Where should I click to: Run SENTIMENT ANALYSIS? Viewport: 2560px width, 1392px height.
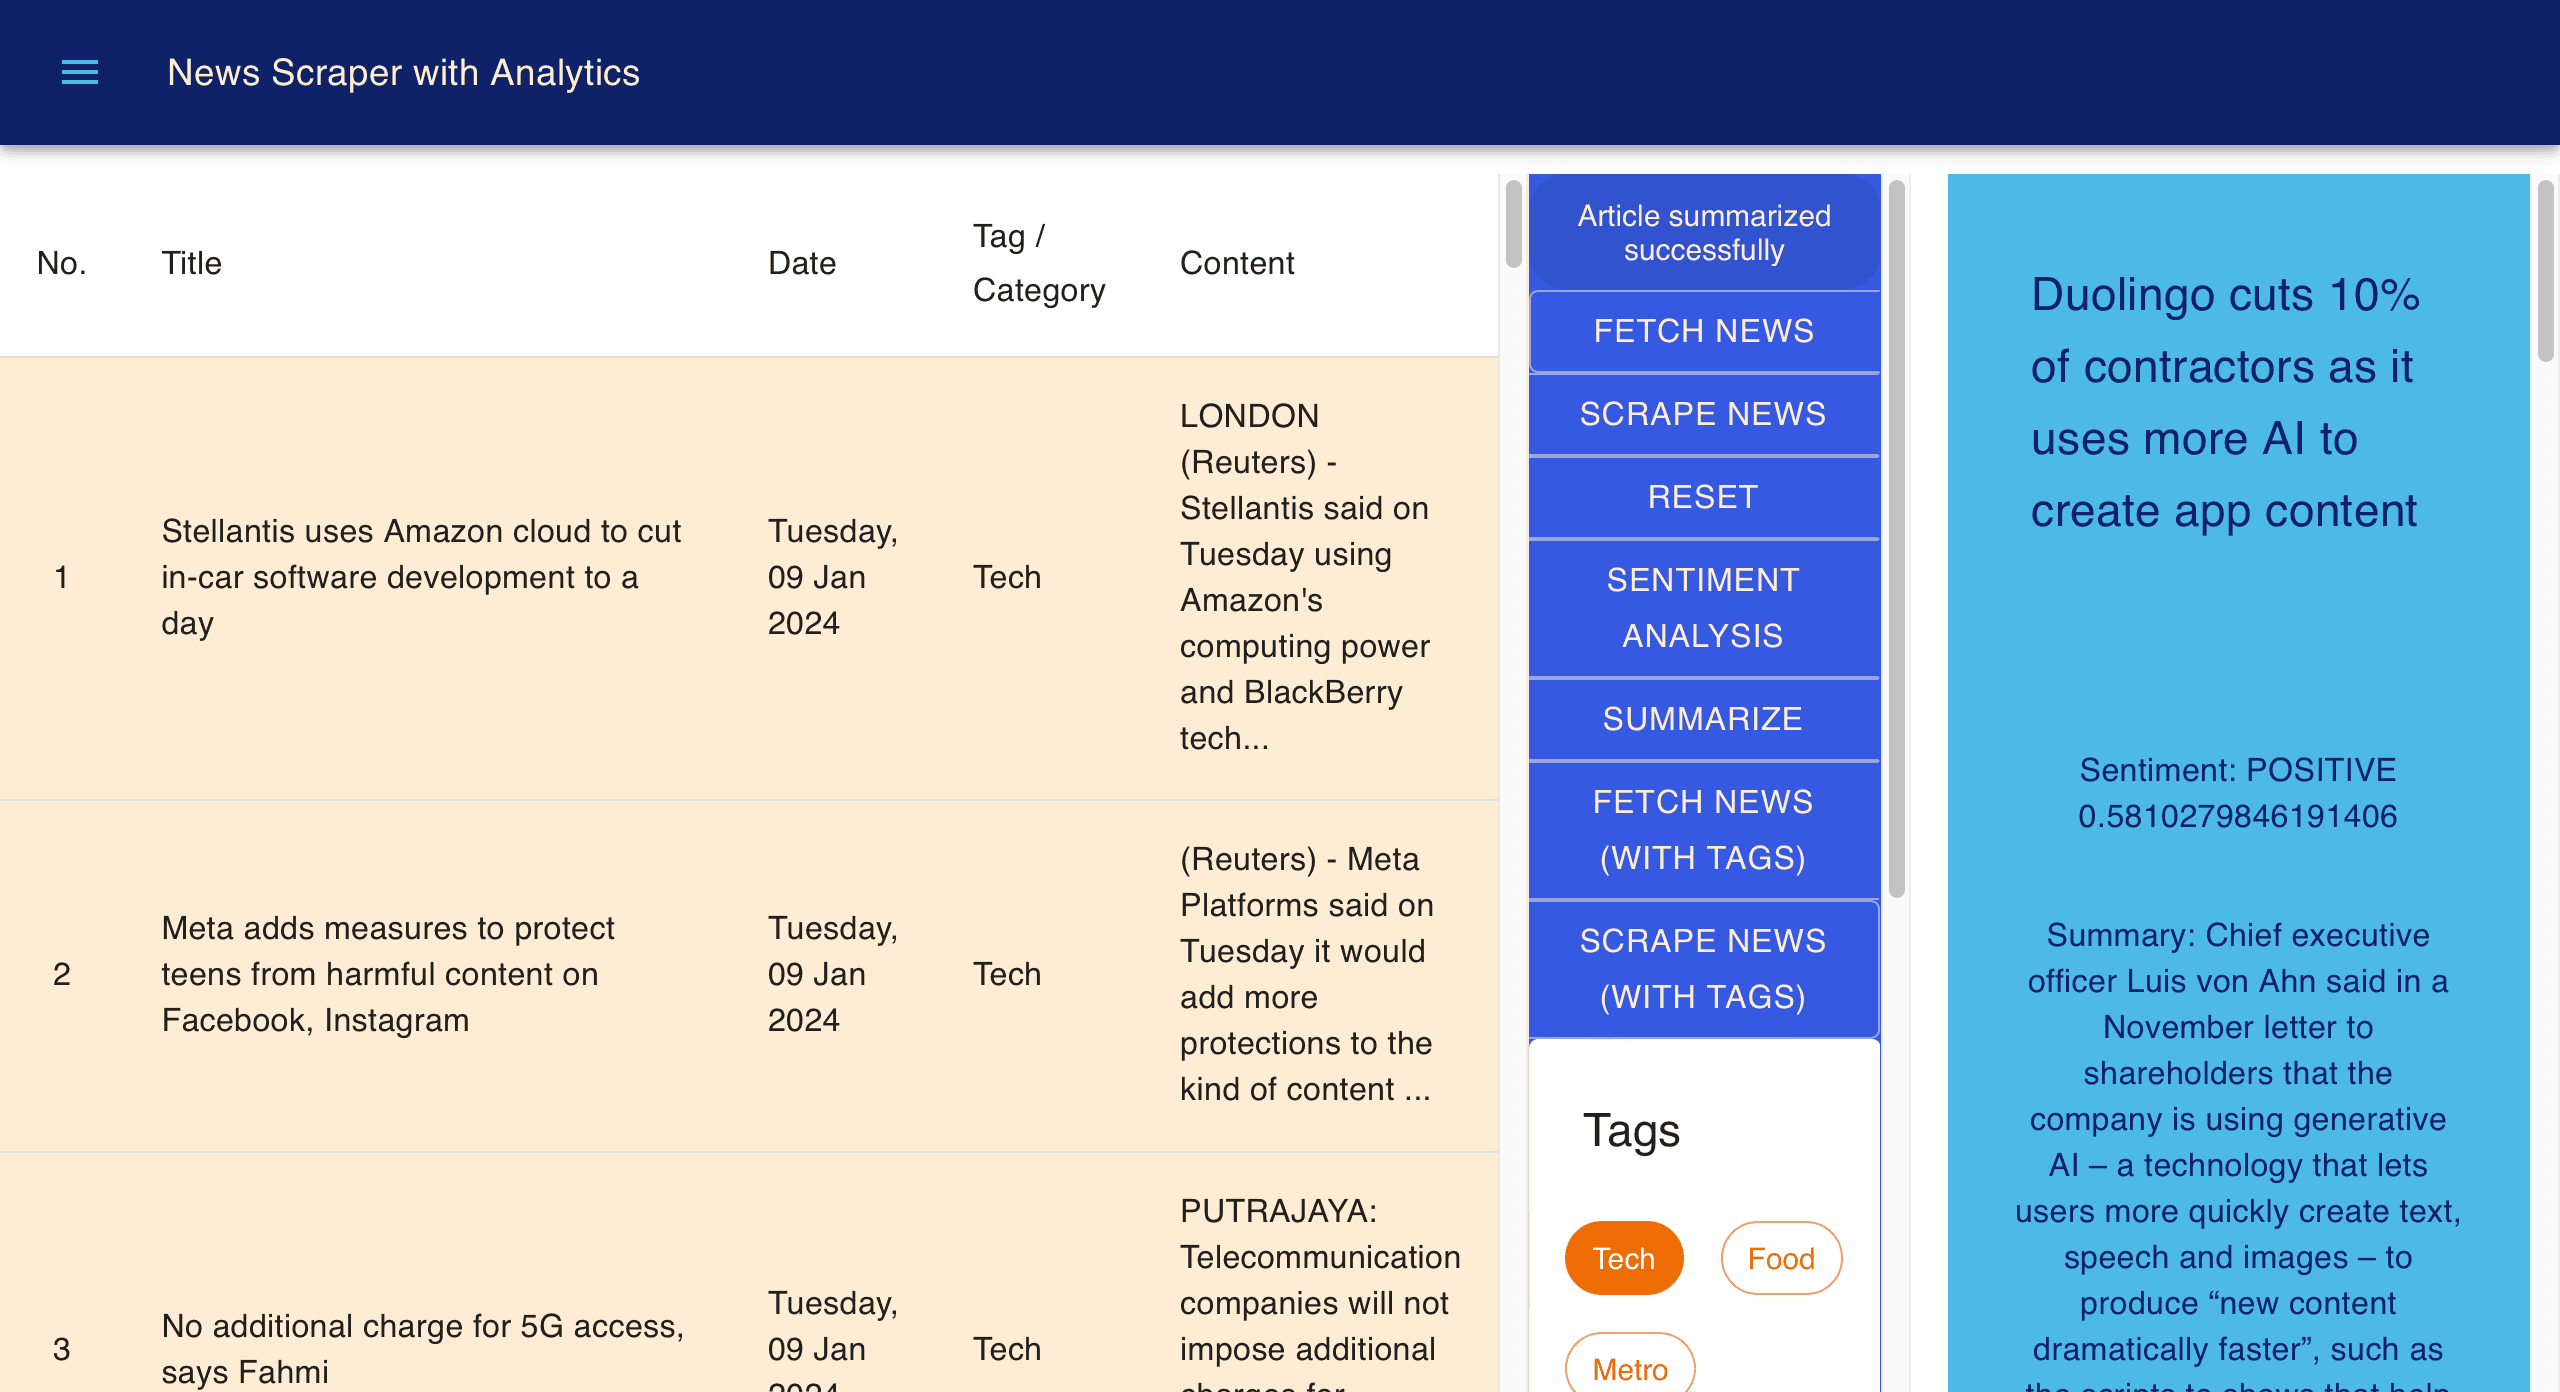click(1703, 608)
